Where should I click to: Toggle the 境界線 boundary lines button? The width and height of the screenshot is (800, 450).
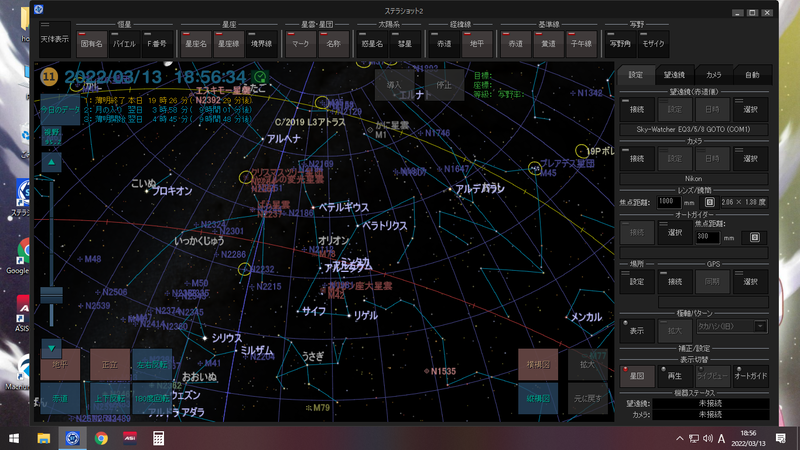click(261, 44)
